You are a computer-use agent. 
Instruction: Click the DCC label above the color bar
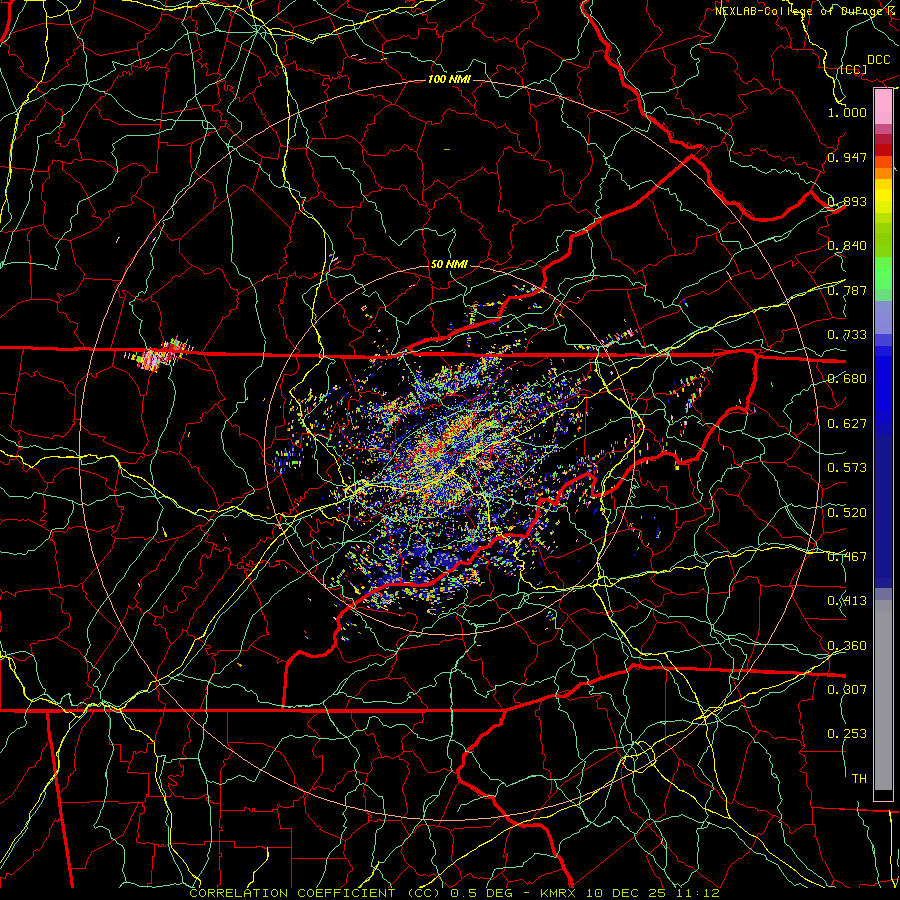pos(878,60)
